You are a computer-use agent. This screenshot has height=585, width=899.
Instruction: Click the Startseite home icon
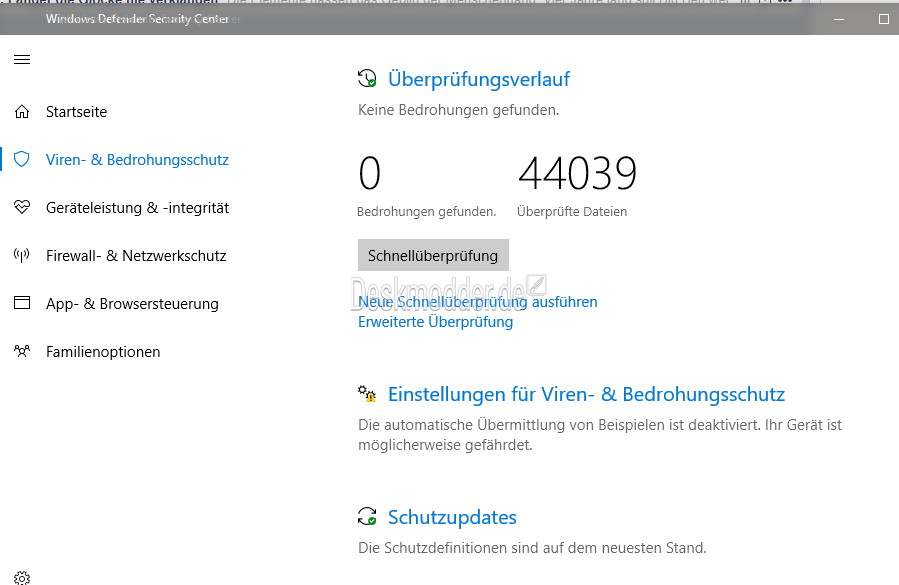[x=22, y=111]
